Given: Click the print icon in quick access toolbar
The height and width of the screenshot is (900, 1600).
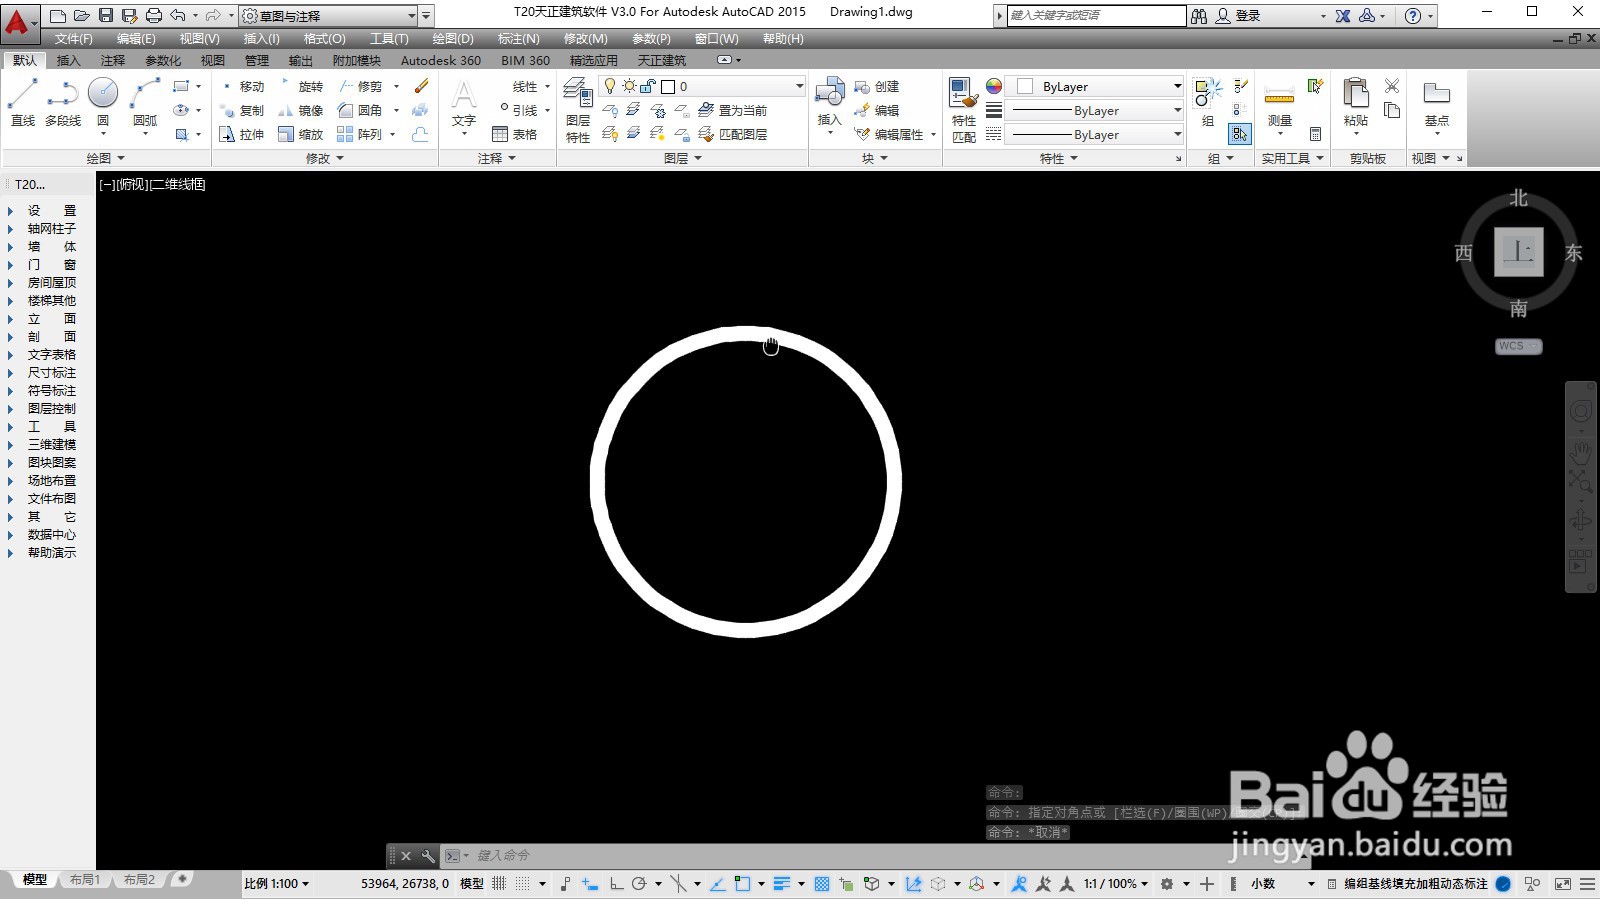Looking at the screenshot, I should [x=153, y=15].
